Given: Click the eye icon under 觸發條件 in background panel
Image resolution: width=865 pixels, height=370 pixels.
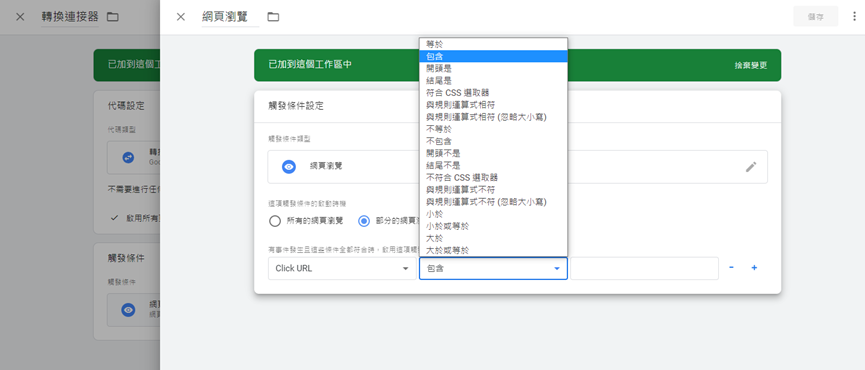Looking at the screenshot, I should [x=128, y=310].
